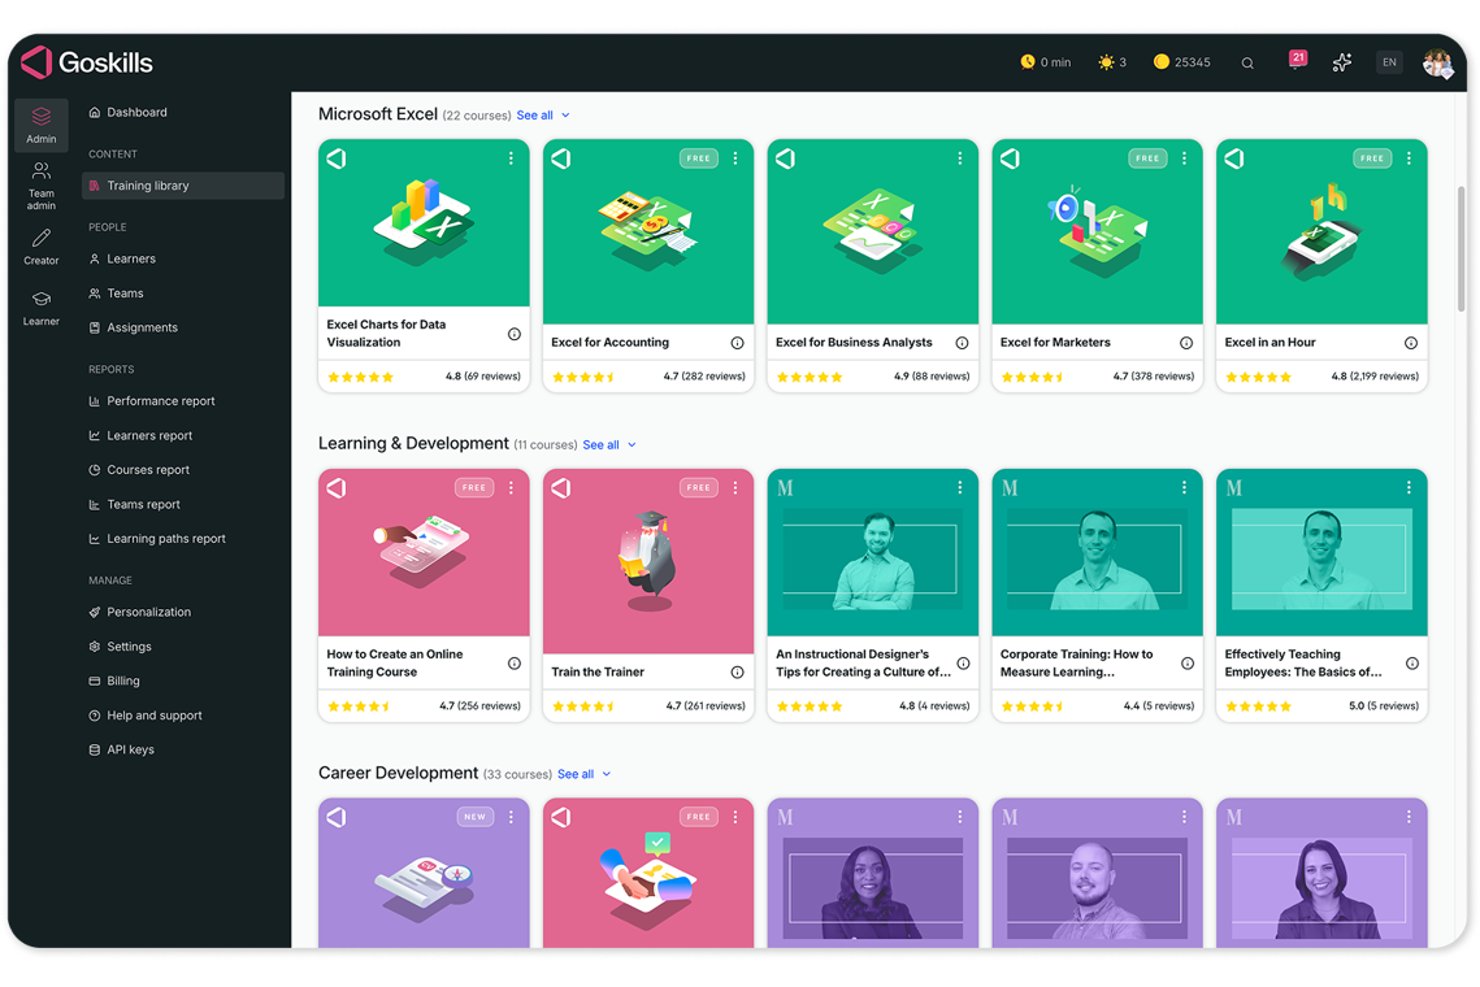The image size is (1480, 987).
Task: Click the clock showing 0 min
Action: [1045, 62]
